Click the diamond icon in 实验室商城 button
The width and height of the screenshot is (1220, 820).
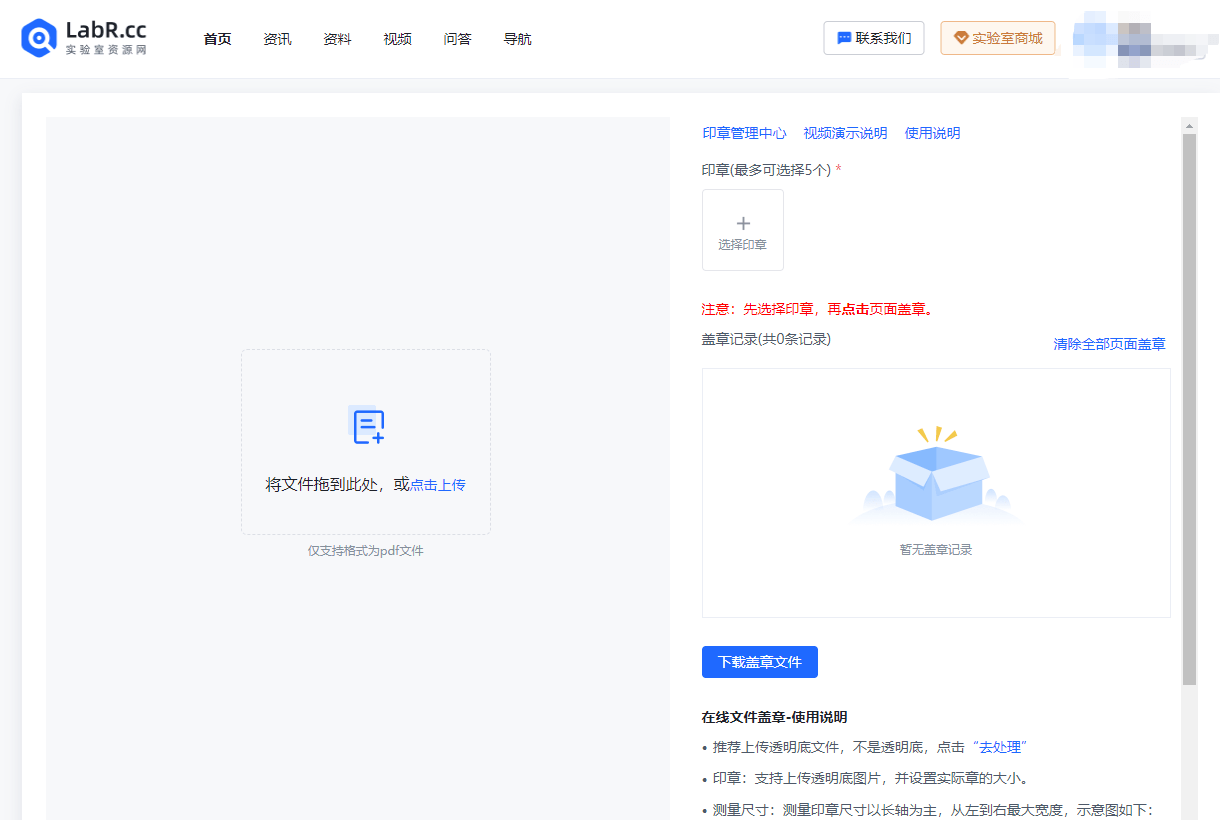(961, 38)
